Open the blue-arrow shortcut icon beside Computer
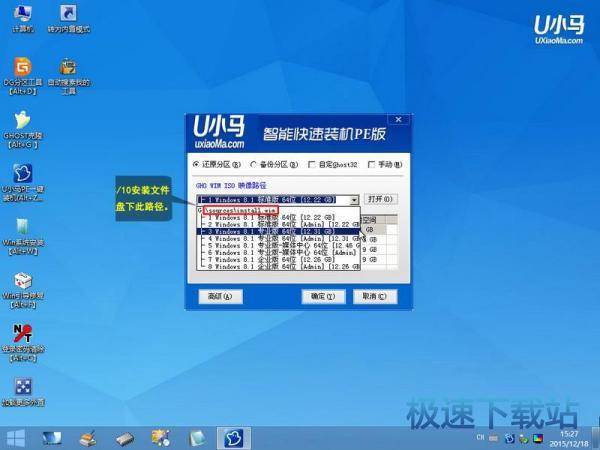This screenshot has height=450, width=600. [x=68, y=18]
